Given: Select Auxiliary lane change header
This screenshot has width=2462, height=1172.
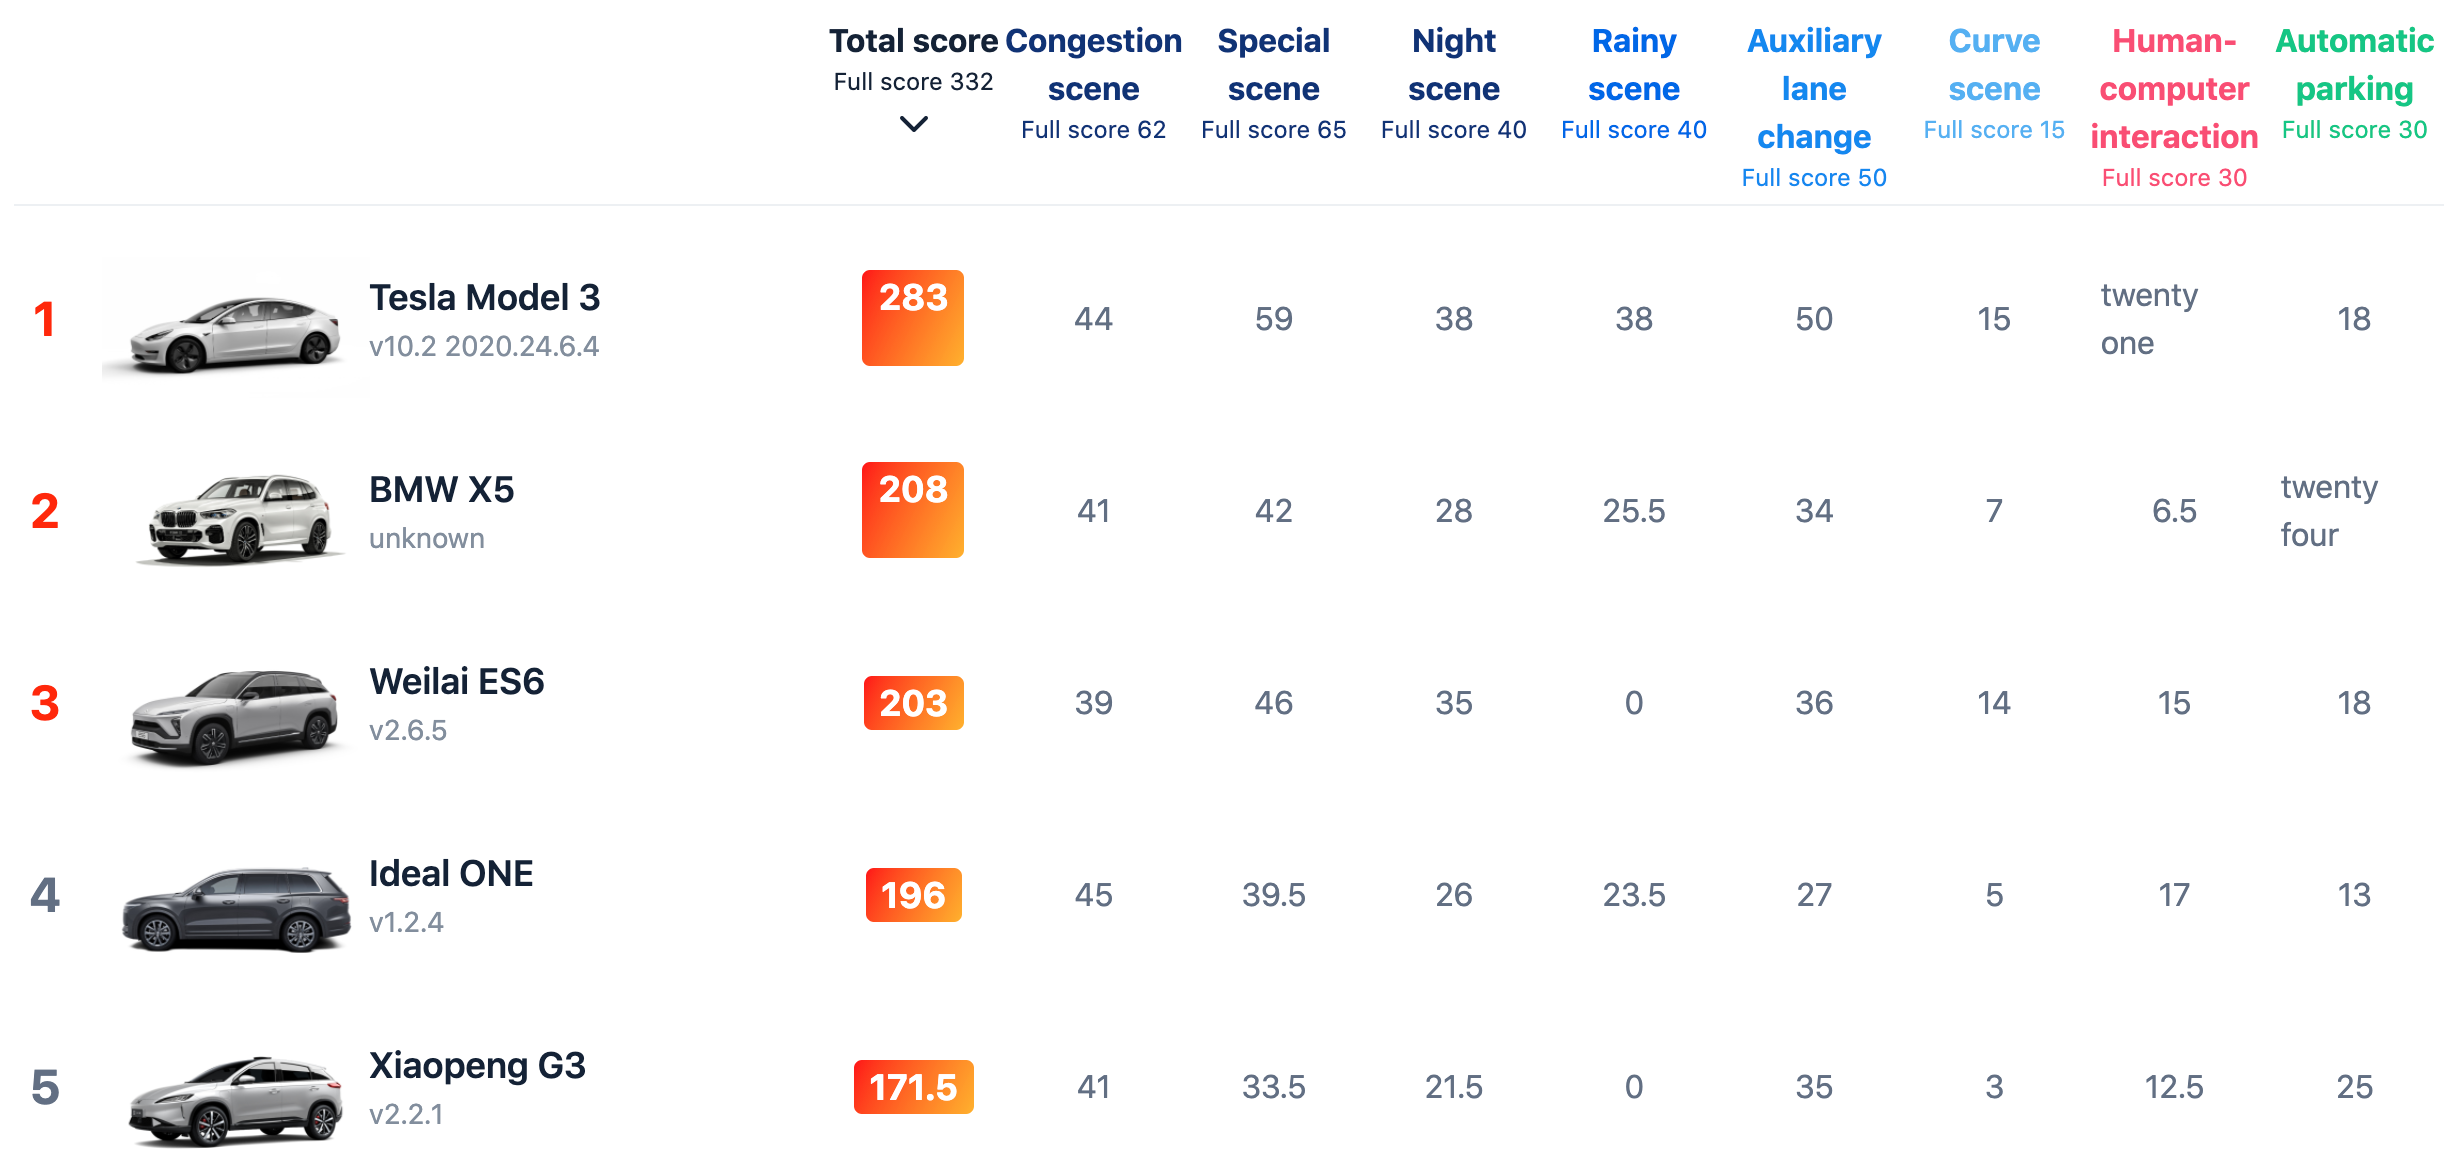Looking at the screenshot, I should pos(1813,89).
